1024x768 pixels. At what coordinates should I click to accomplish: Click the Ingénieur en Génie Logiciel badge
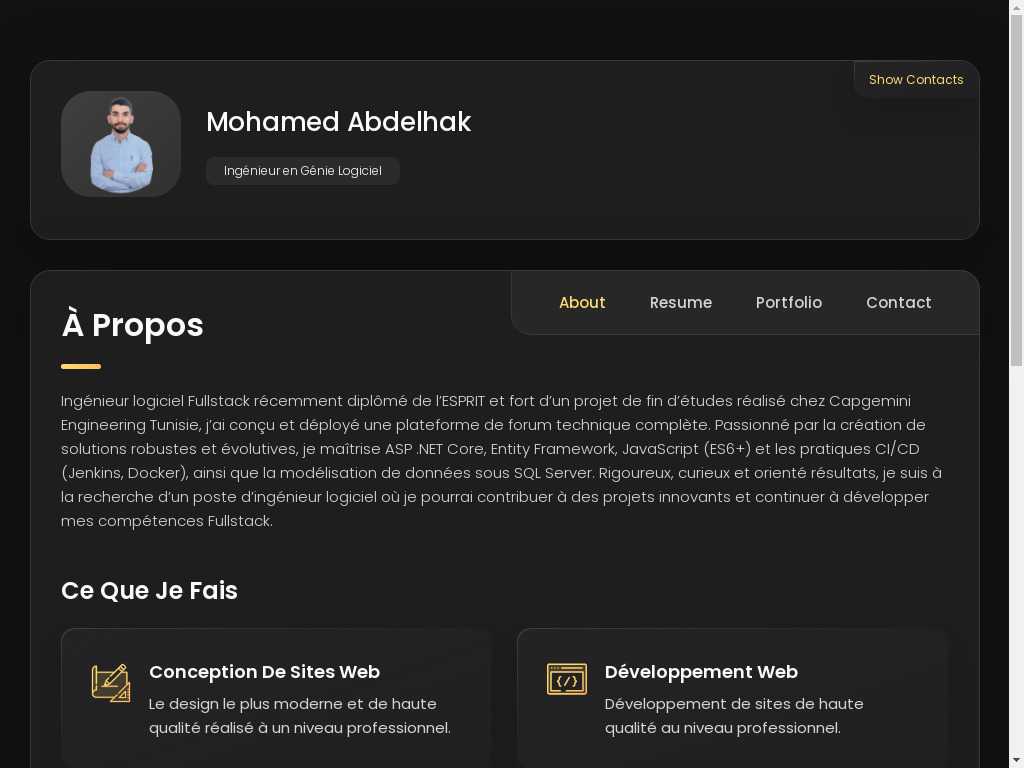303,171
